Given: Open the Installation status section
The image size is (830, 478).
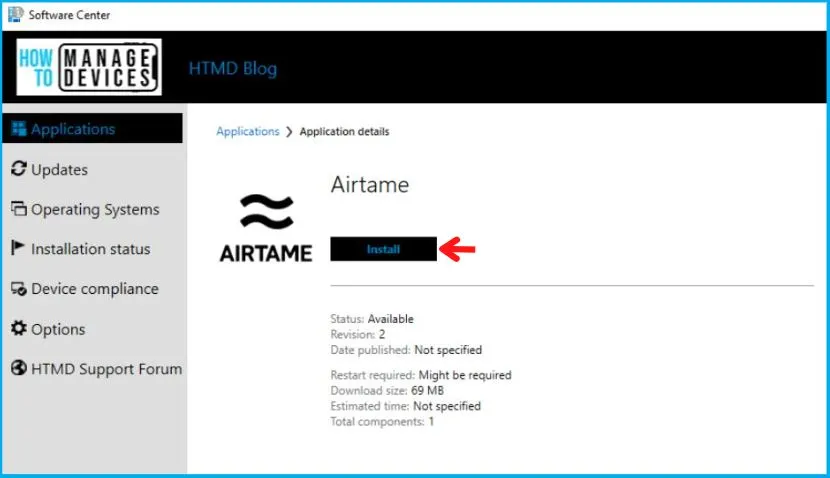Looking at the screenshot, I should coord(93,249).
